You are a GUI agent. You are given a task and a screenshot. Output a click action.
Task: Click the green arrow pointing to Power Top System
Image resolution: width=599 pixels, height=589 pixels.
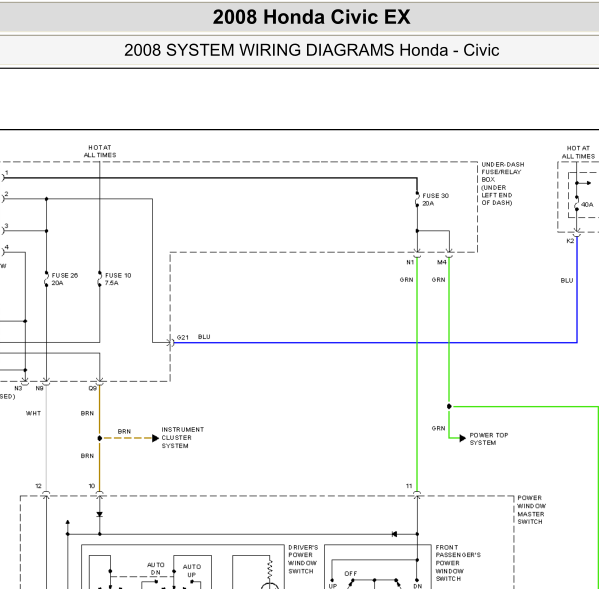pos(462,438)
